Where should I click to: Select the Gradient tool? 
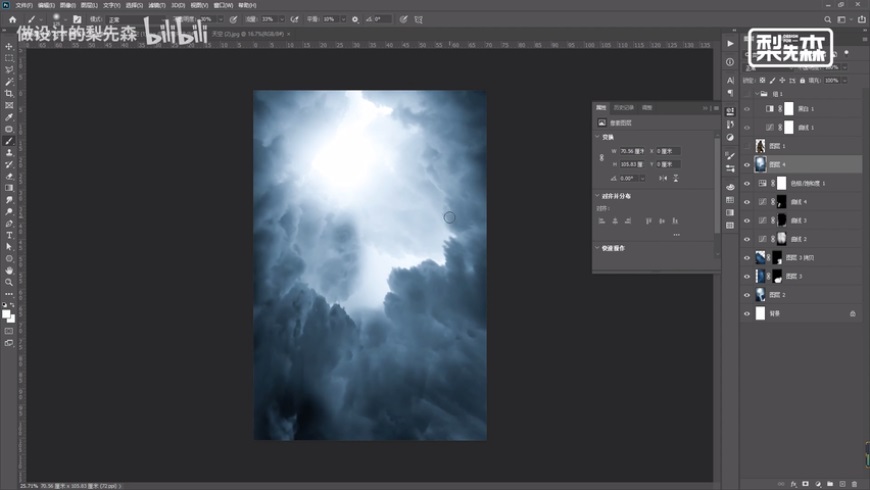pos(9,188)
